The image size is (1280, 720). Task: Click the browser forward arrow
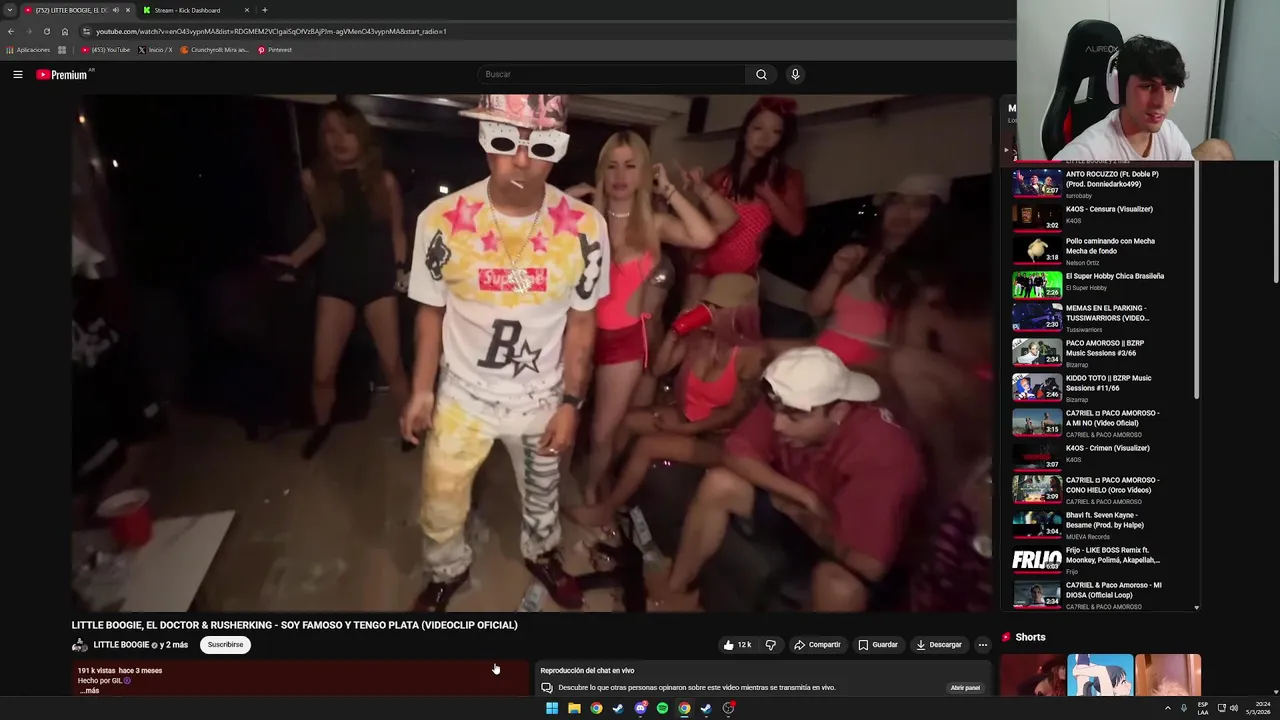click(28, 31)
